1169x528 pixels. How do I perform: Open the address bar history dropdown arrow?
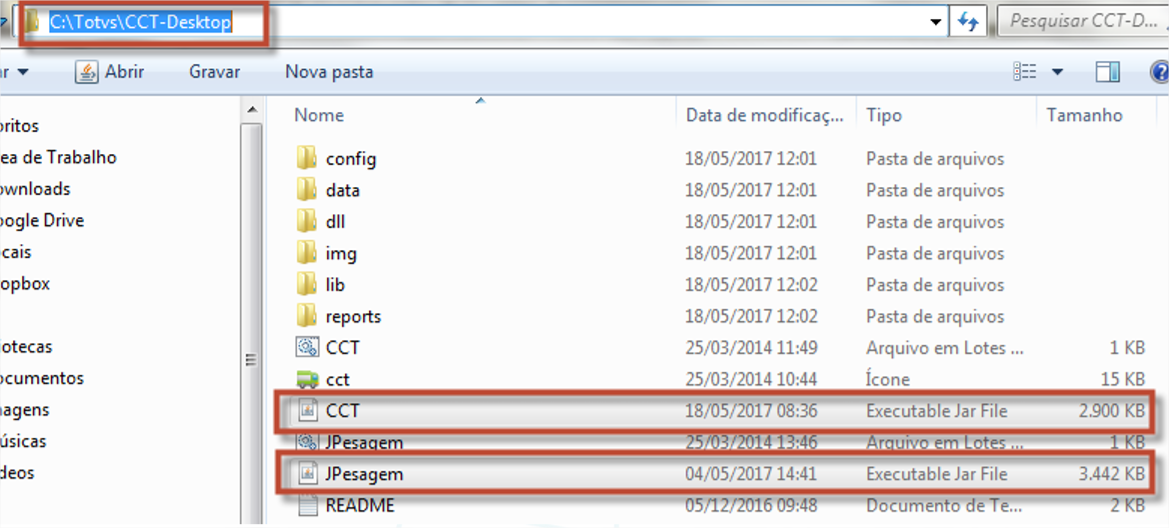coord(936,22)
